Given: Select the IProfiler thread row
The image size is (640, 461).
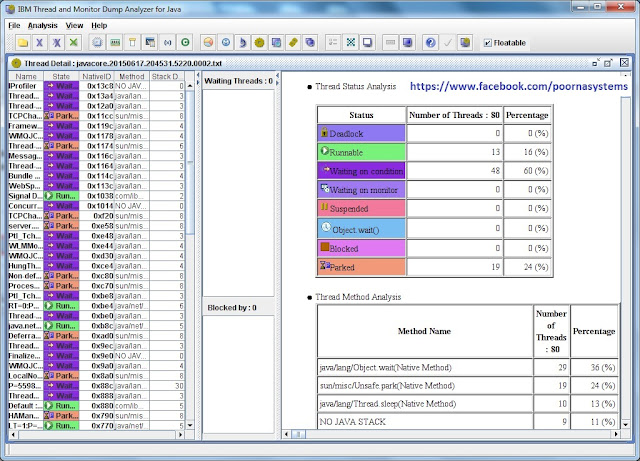Looking at the screenshot, I should pyautogui.click(x=97, y=86).
